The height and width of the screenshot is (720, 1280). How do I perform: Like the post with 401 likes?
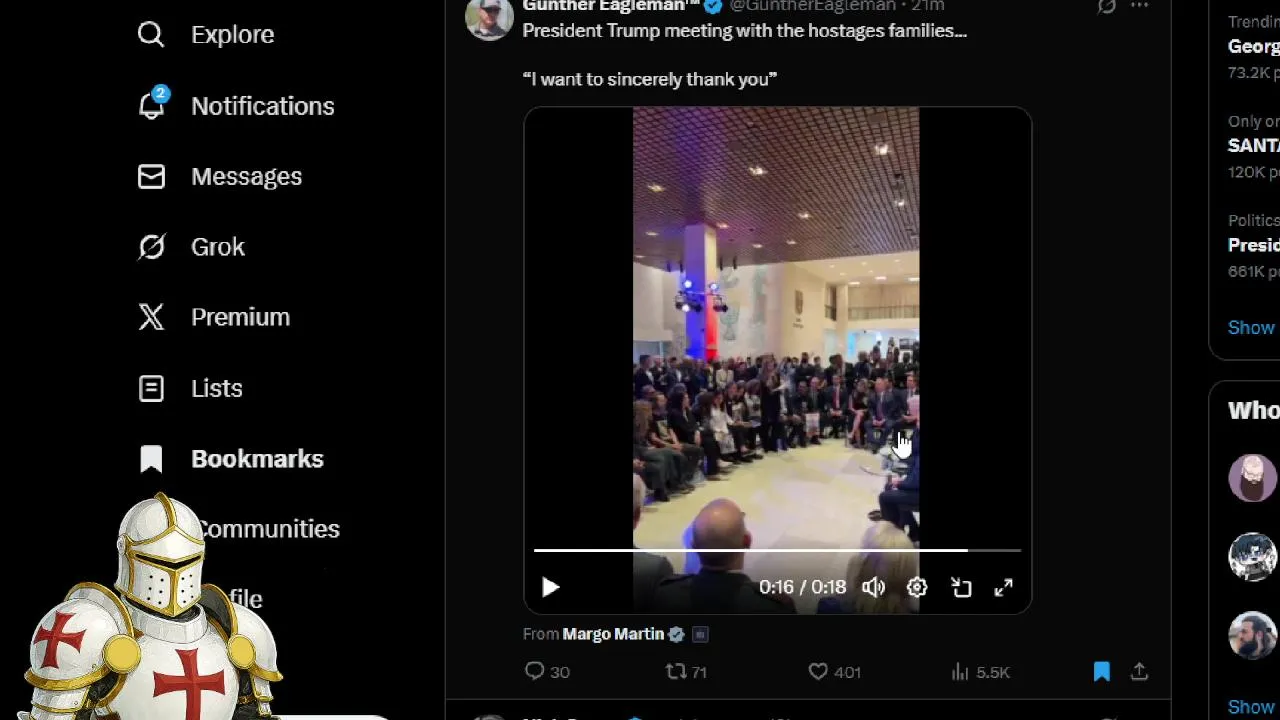(x=818, y=672)
